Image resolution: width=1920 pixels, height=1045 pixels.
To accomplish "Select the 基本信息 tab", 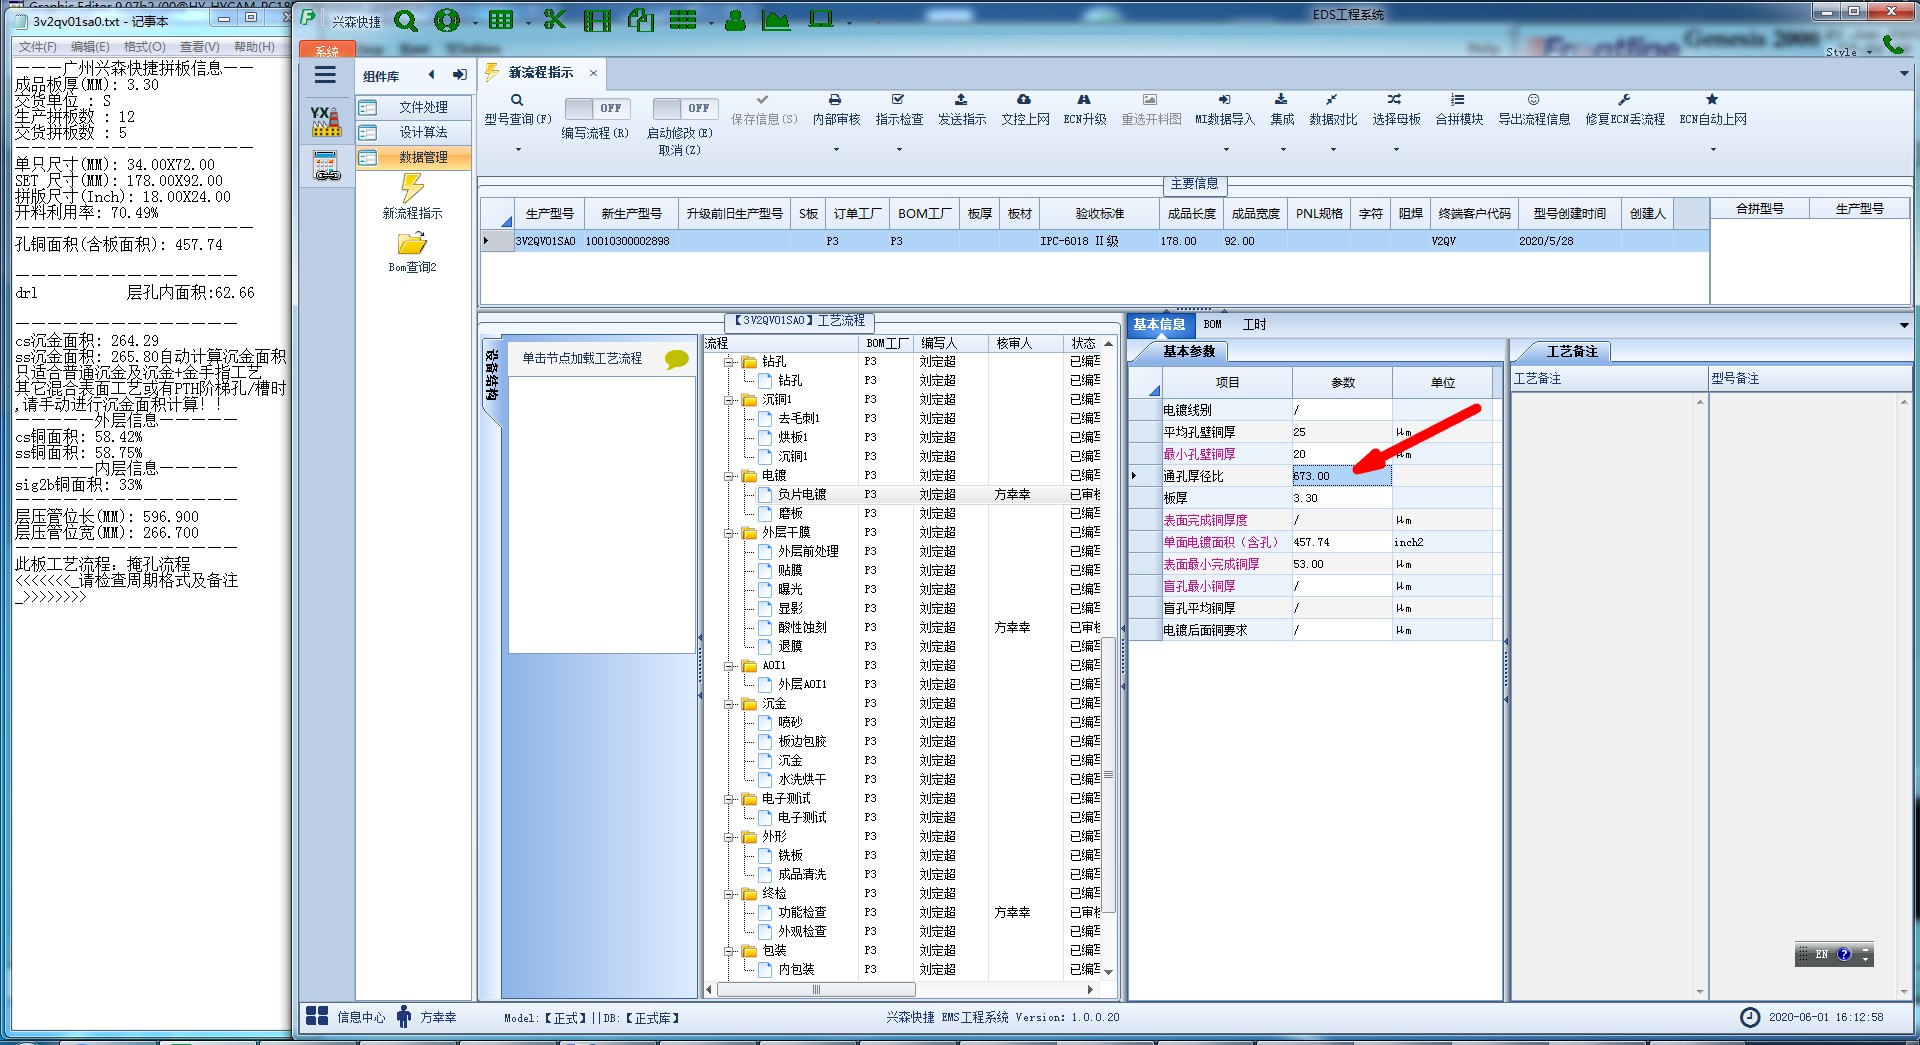I will pos(1159,325).
